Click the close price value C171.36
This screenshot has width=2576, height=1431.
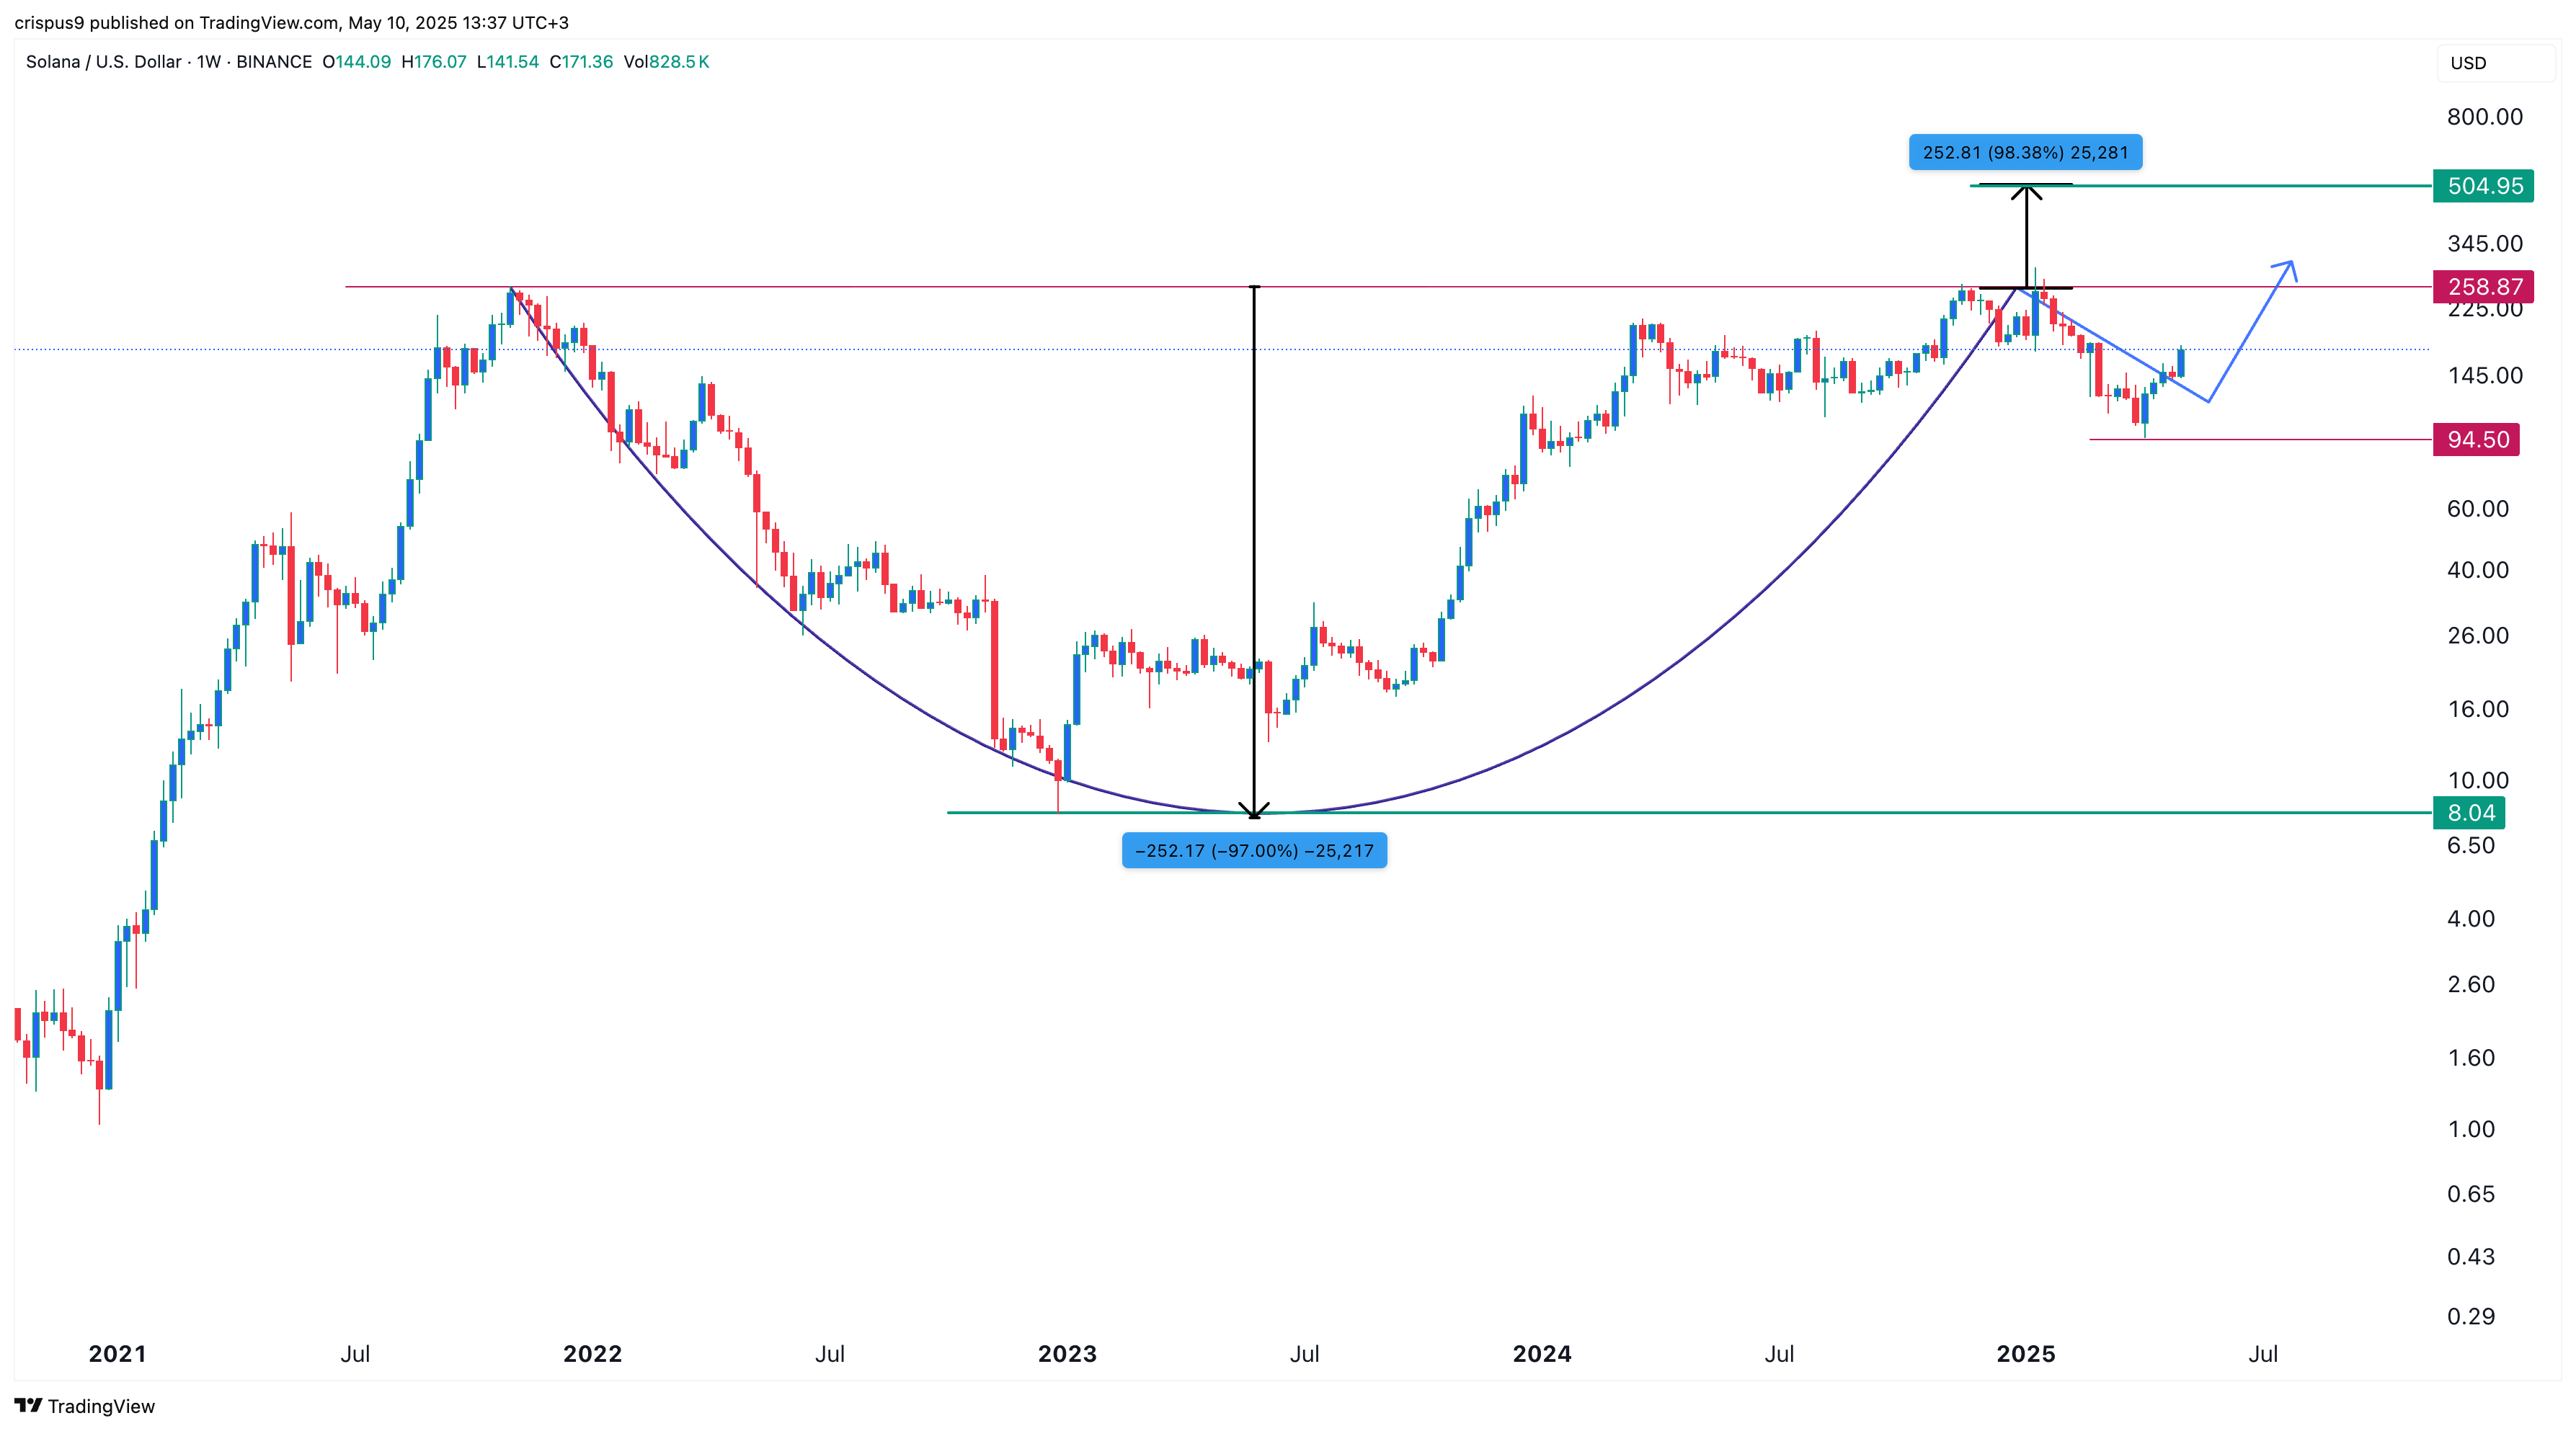pyautogui.click(x=581, y=62)
